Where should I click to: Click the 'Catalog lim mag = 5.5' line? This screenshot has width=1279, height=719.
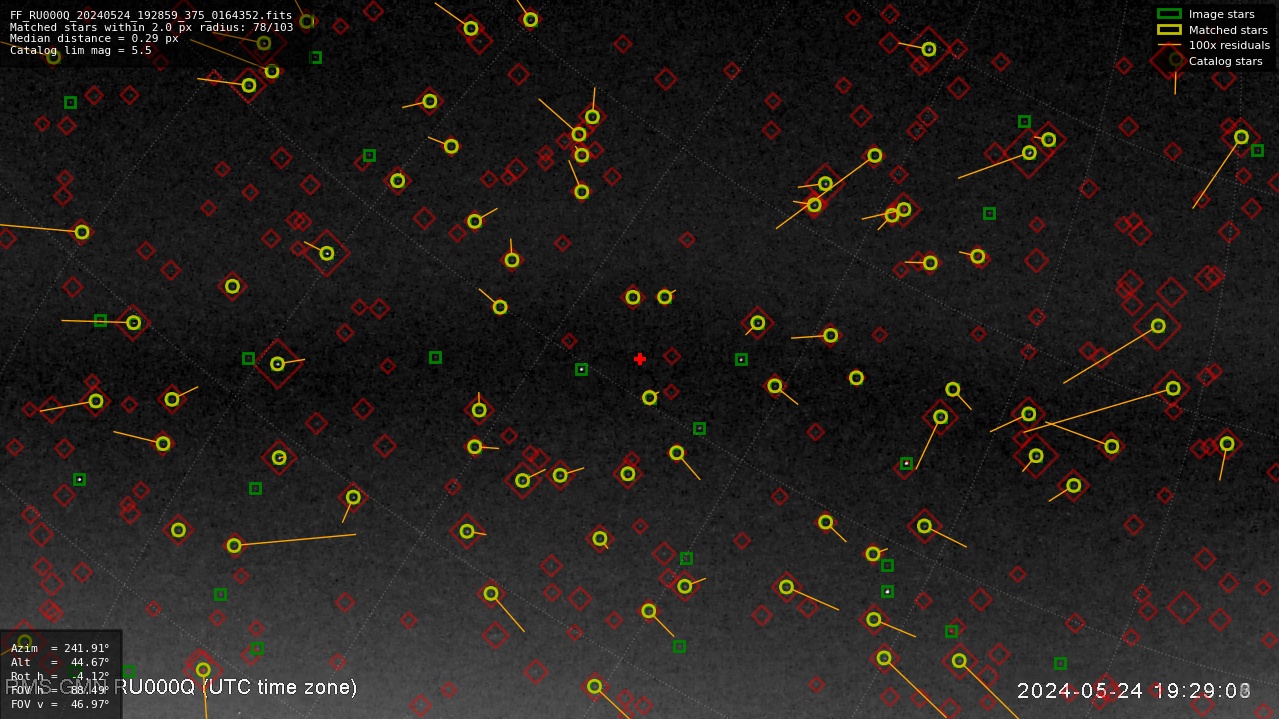81,50
